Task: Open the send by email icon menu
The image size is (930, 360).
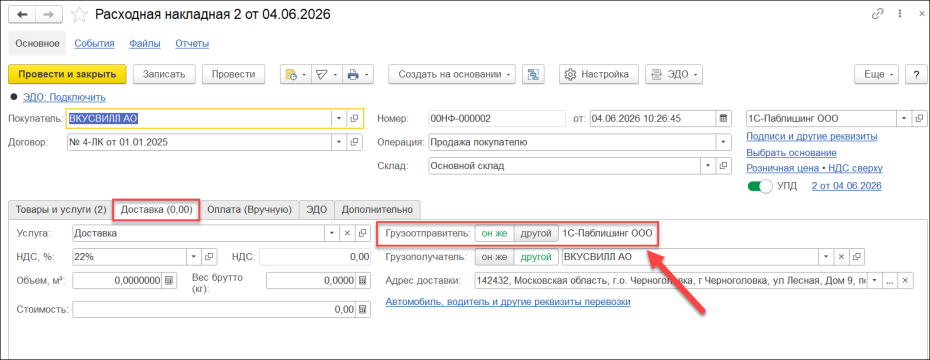Action: click(326, 74)
